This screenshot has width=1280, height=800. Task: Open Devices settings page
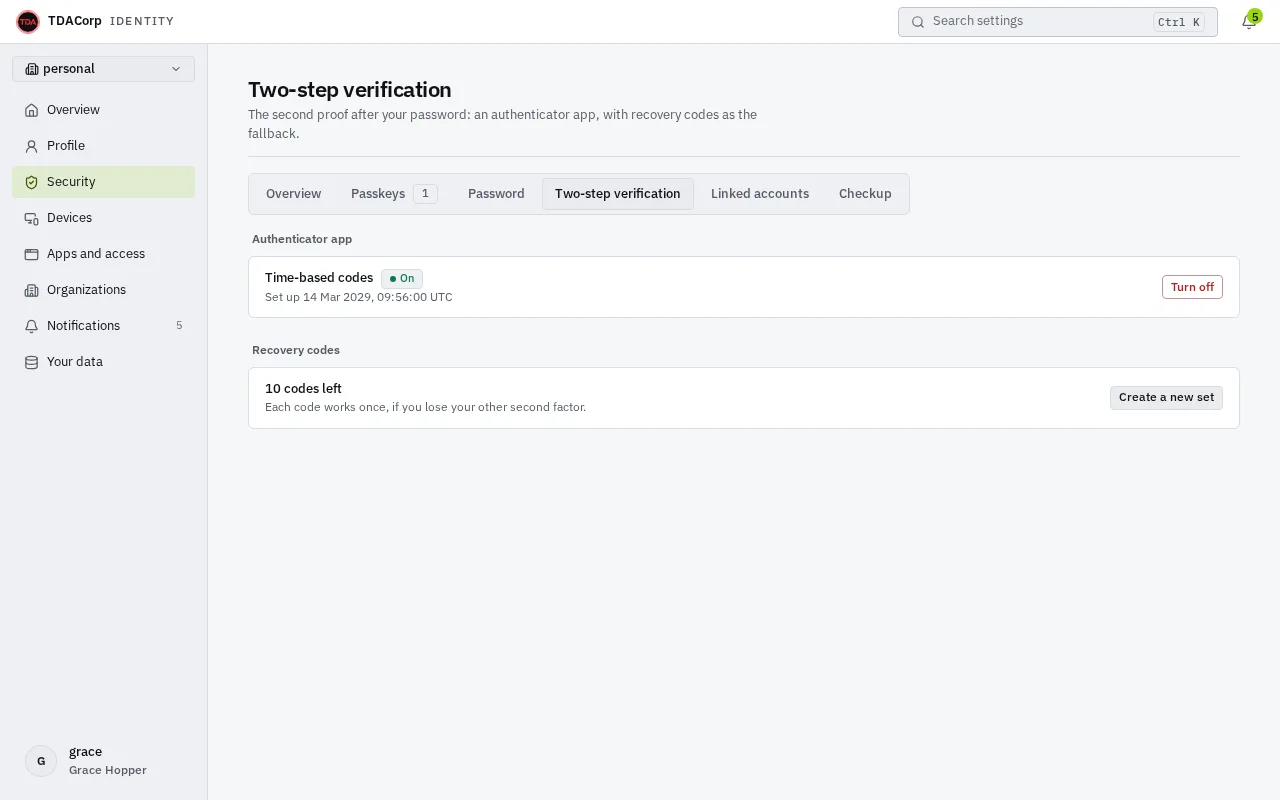[104, 218]
